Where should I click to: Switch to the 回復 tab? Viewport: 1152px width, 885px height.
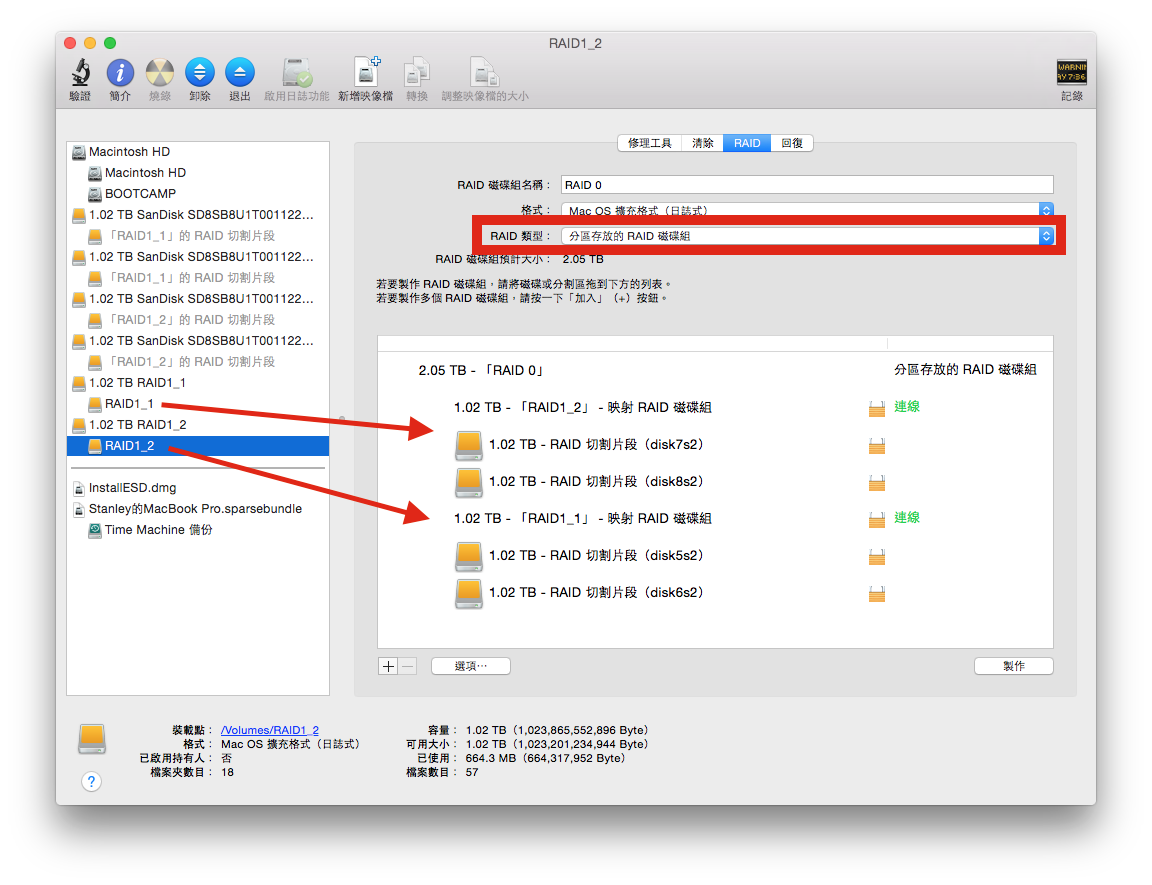point(791,143)
